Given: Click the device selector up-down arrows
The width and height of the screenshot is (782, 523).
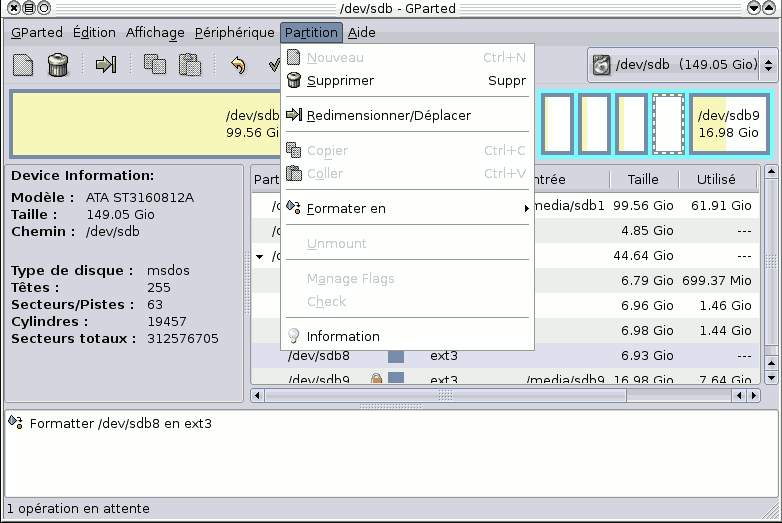Looking at the screenshot, I should pyautogui.click(x=768, y=65).
